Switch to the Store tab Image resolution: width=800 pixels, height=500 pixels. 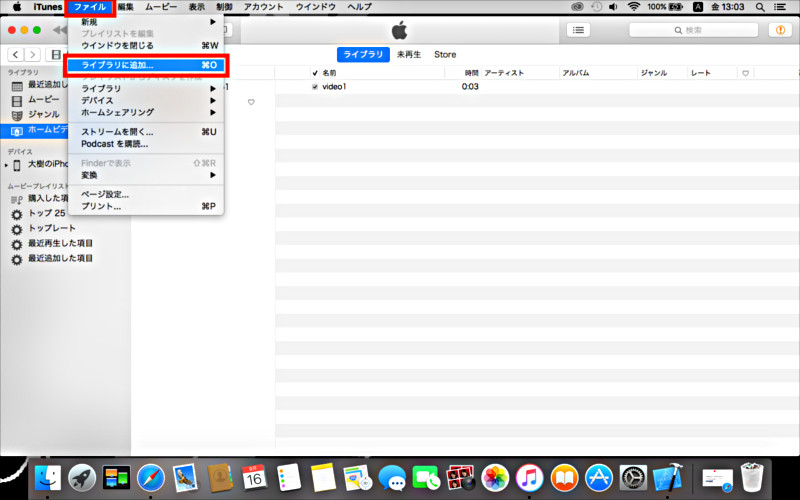[445, 55]
